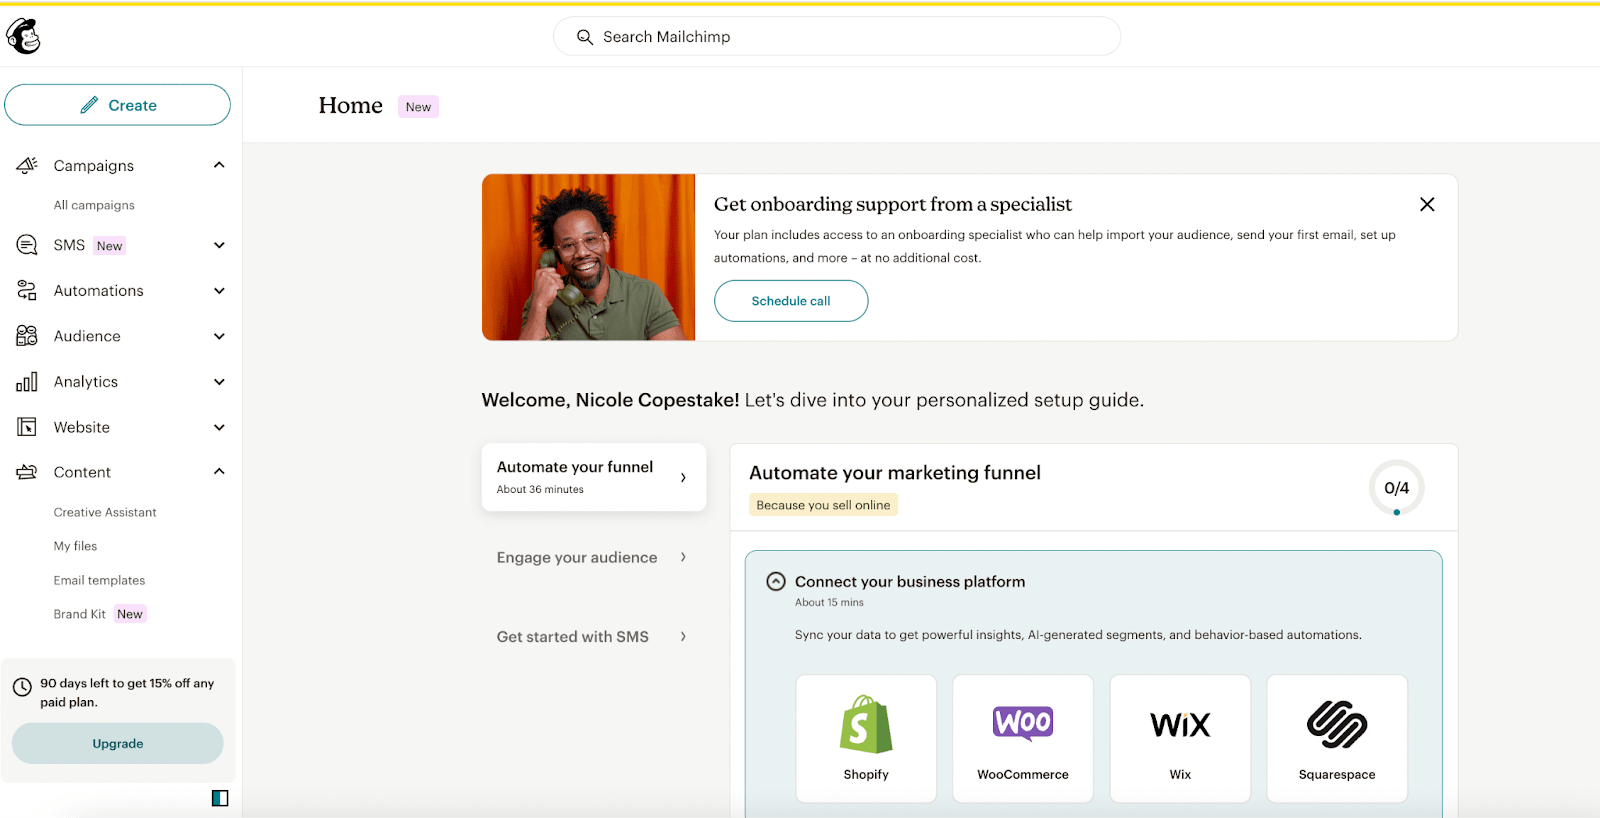Click the Audience people icon

(27, 336)
